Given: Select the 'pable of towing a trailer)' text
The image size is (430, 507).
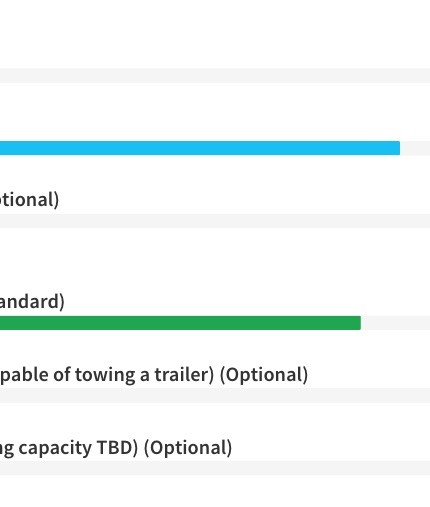Looking at the screenshot, I should pos(107,375).
